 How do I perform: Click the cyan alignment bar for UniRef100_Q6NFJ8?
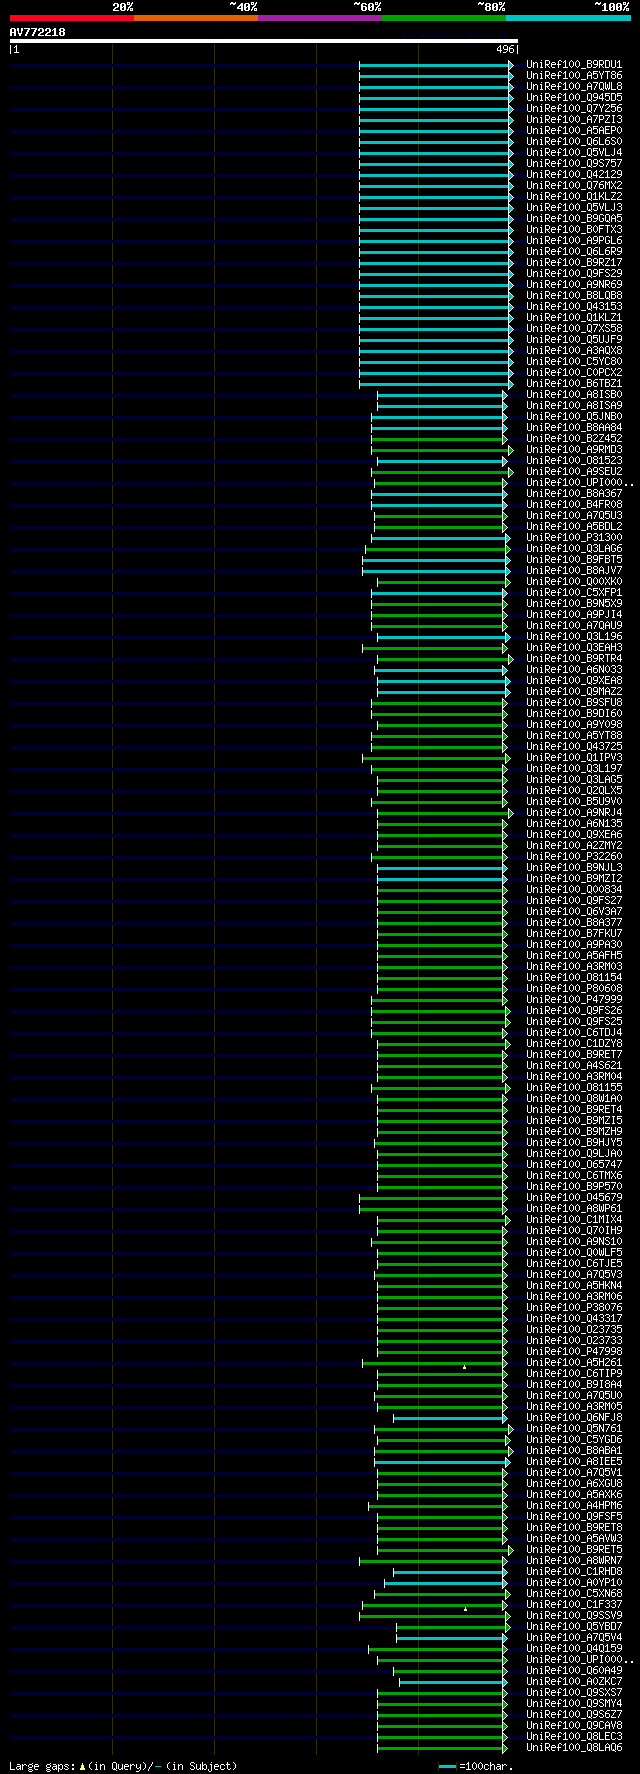pos(449,1418)
